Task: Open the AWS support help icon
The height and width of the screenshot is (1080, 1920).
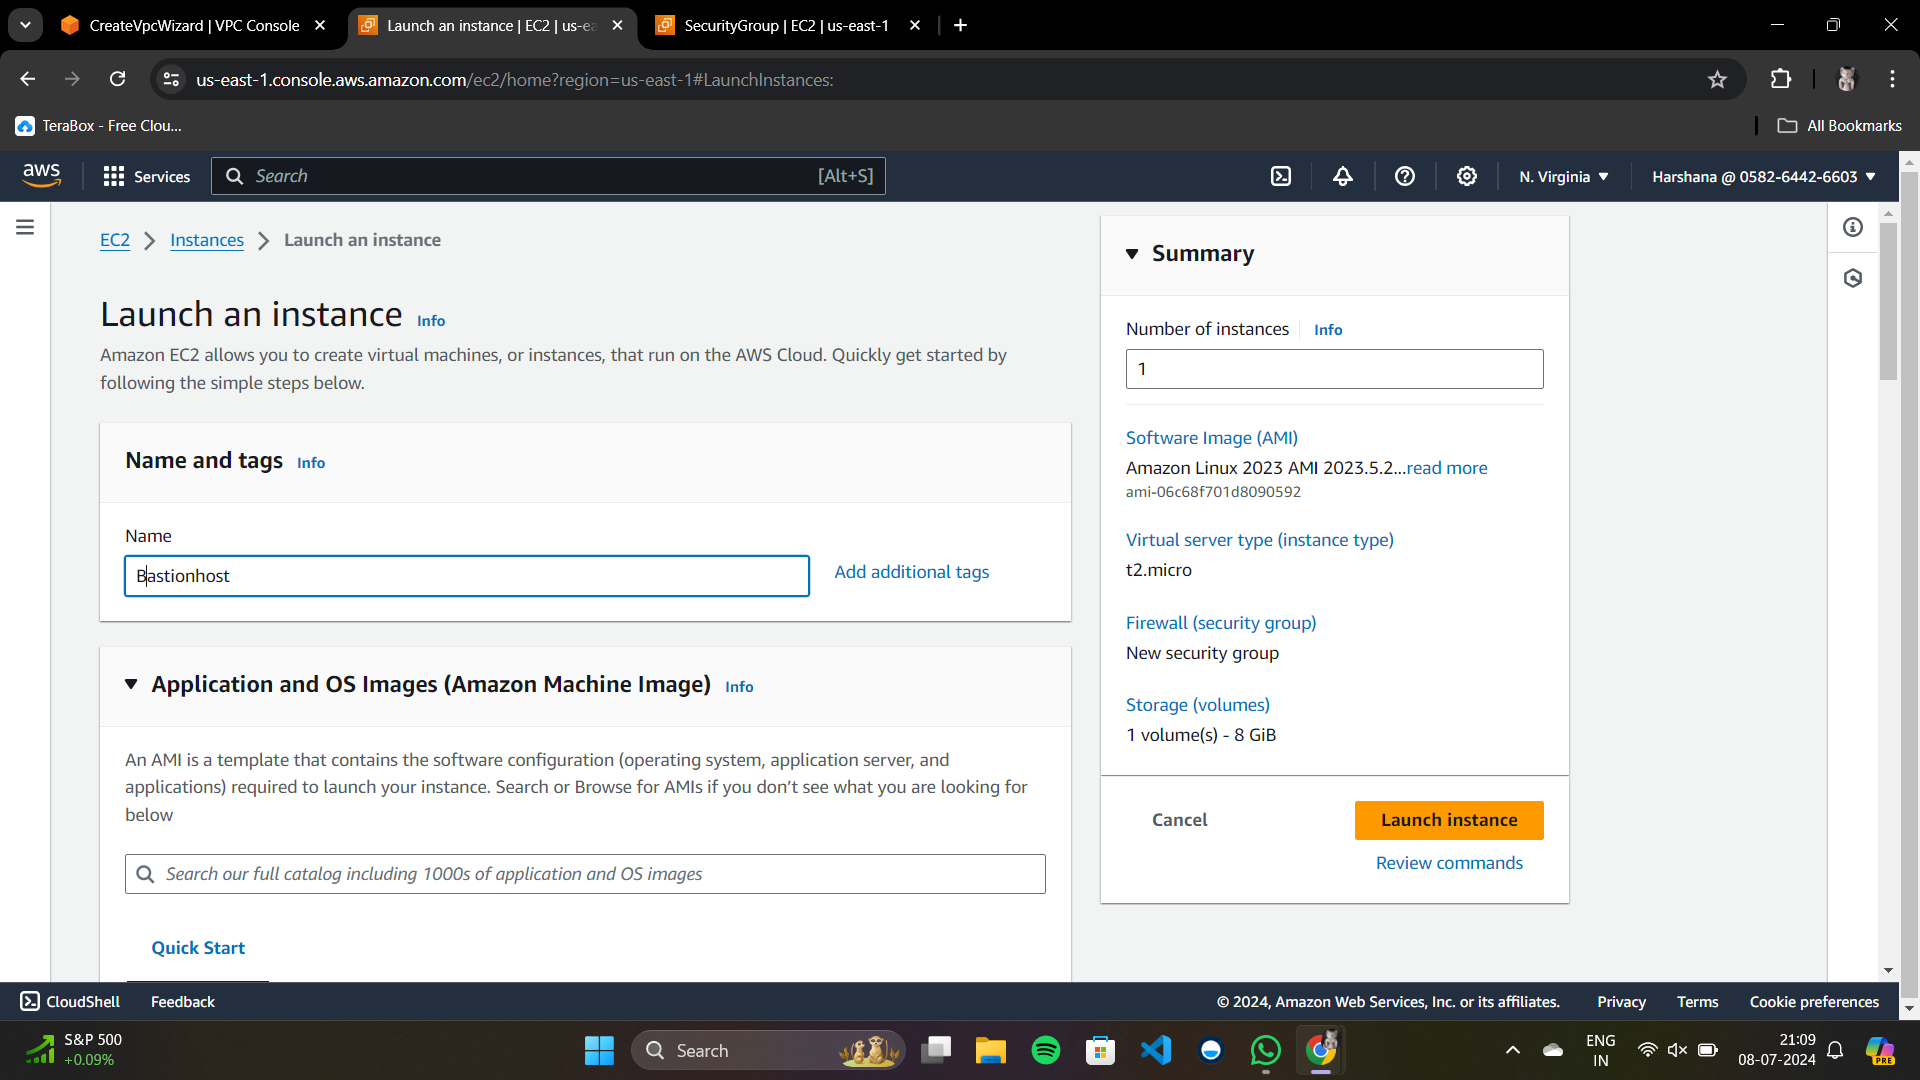Action: (x=1405, y=176)
